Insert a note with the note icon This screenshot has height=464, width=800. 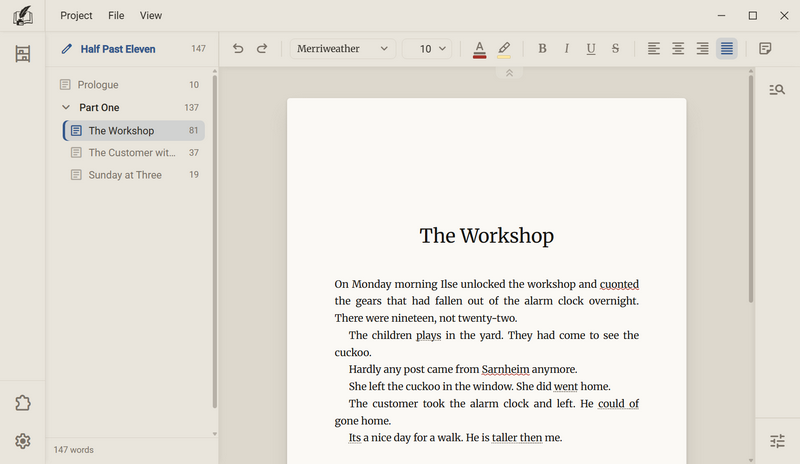point(765,48)
